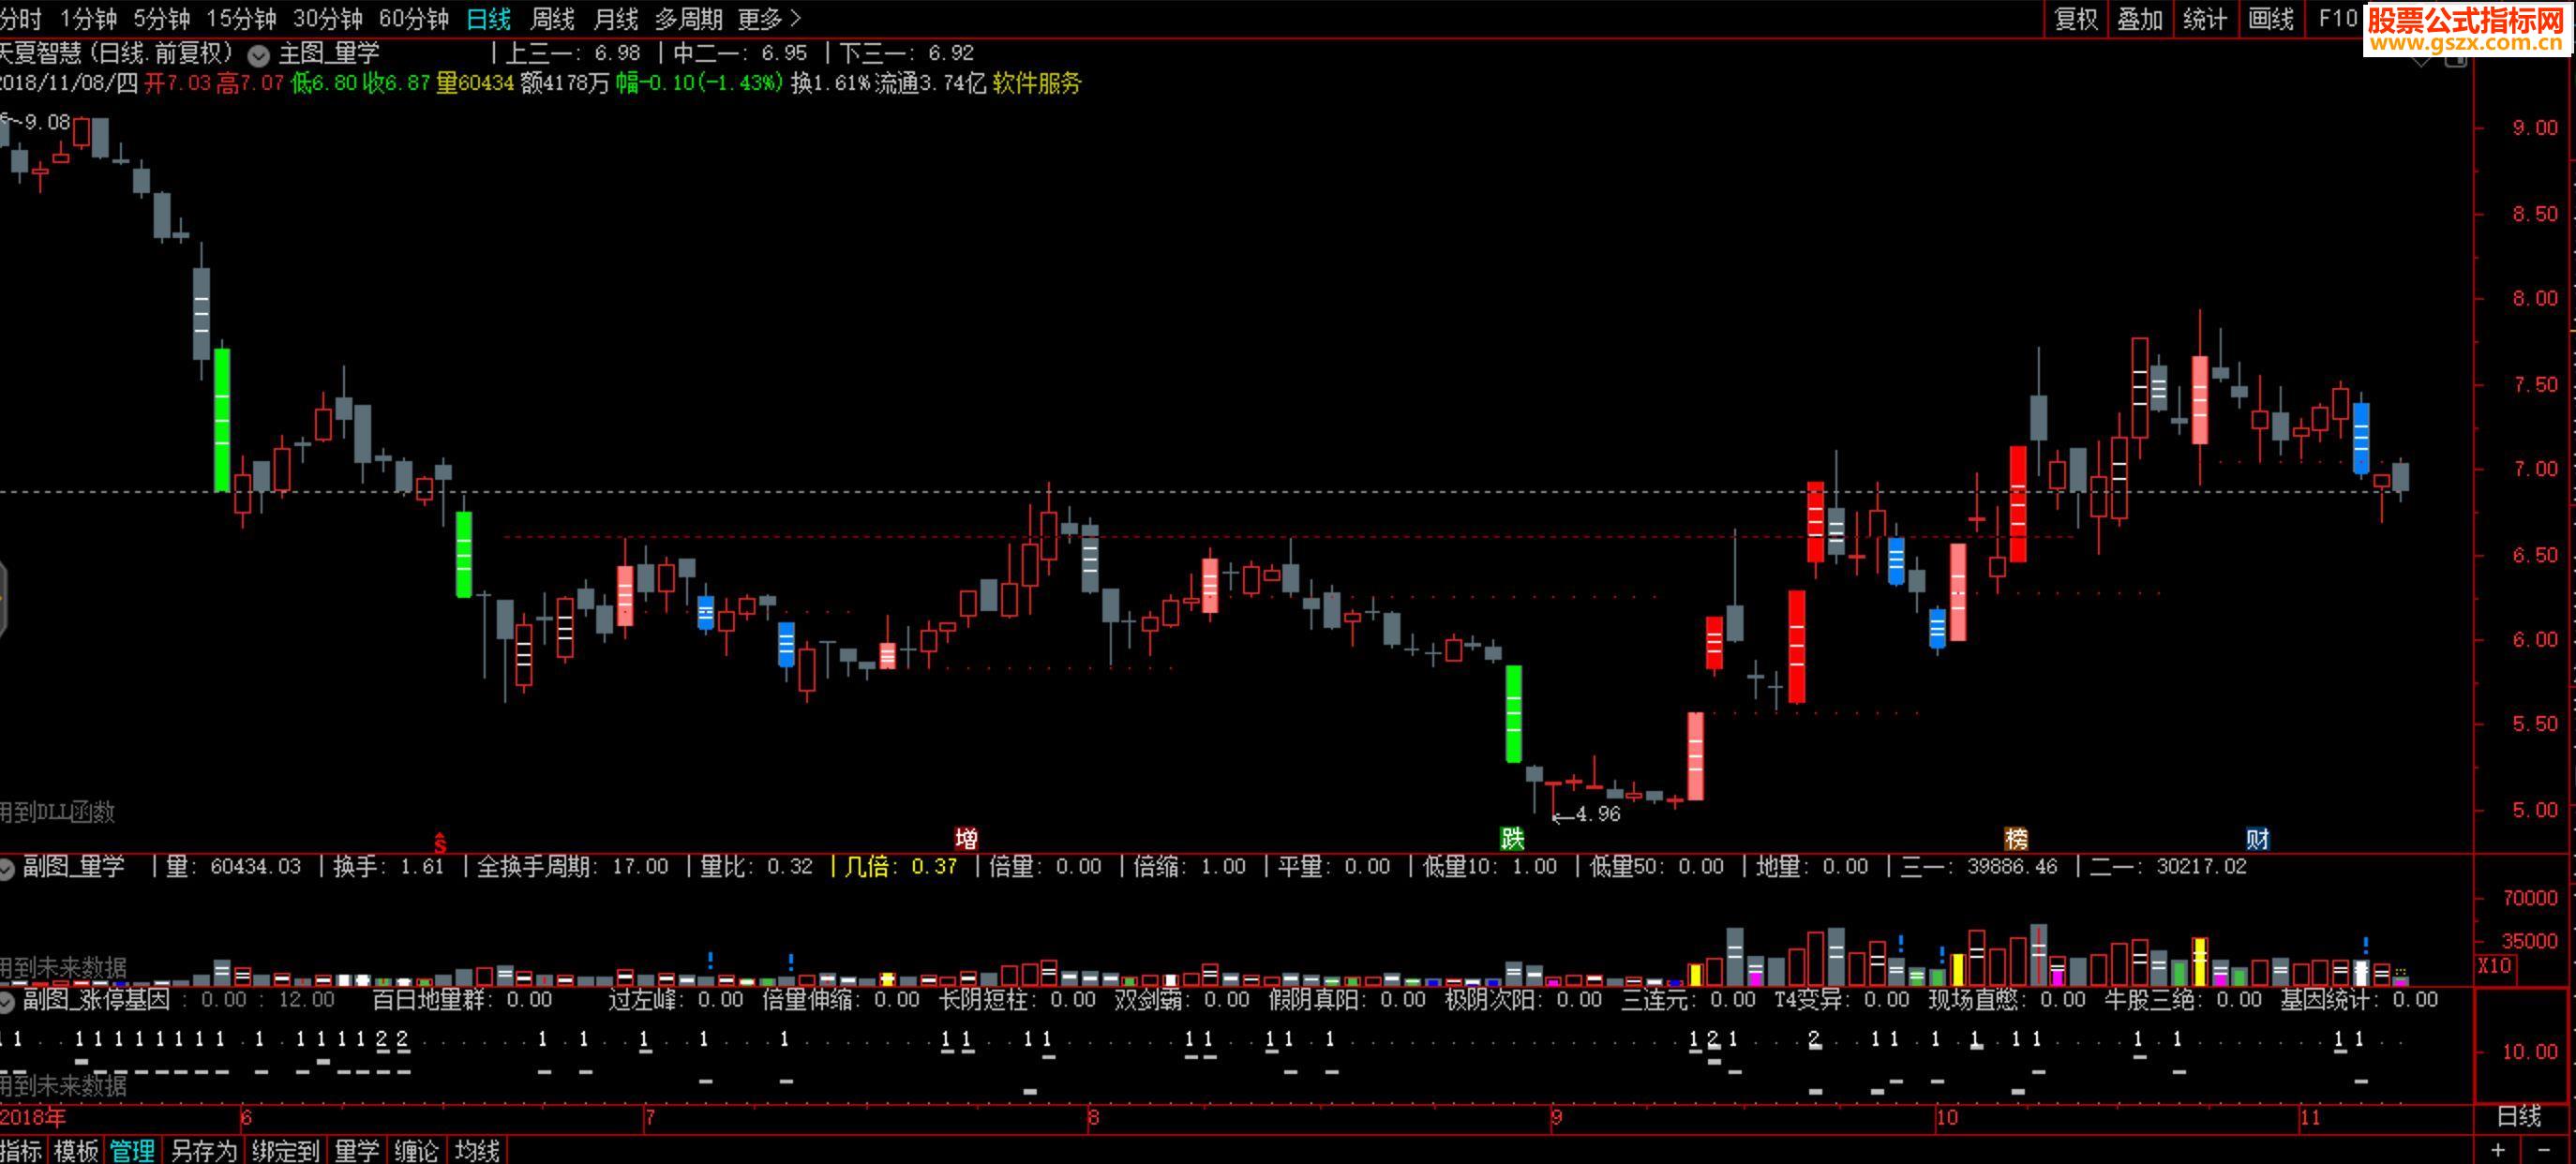The image size is (2576, 1164).
Task: Click the 量比: 0.32 value
Action: coord(756,867)
